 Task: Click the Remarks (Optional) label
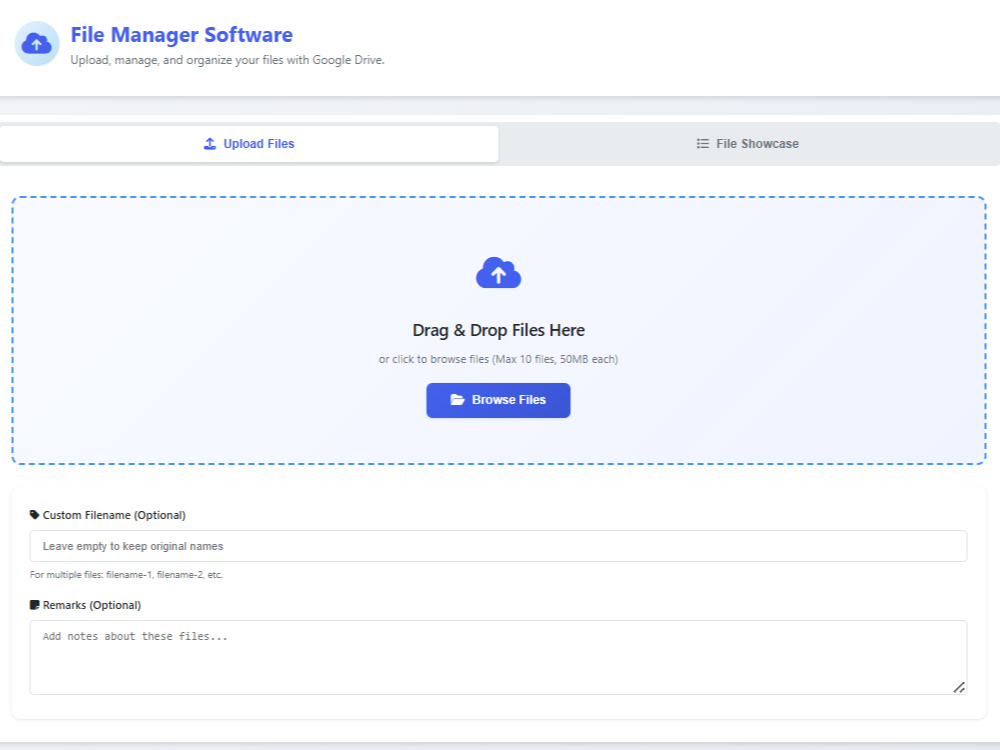(x=92, y=605)
